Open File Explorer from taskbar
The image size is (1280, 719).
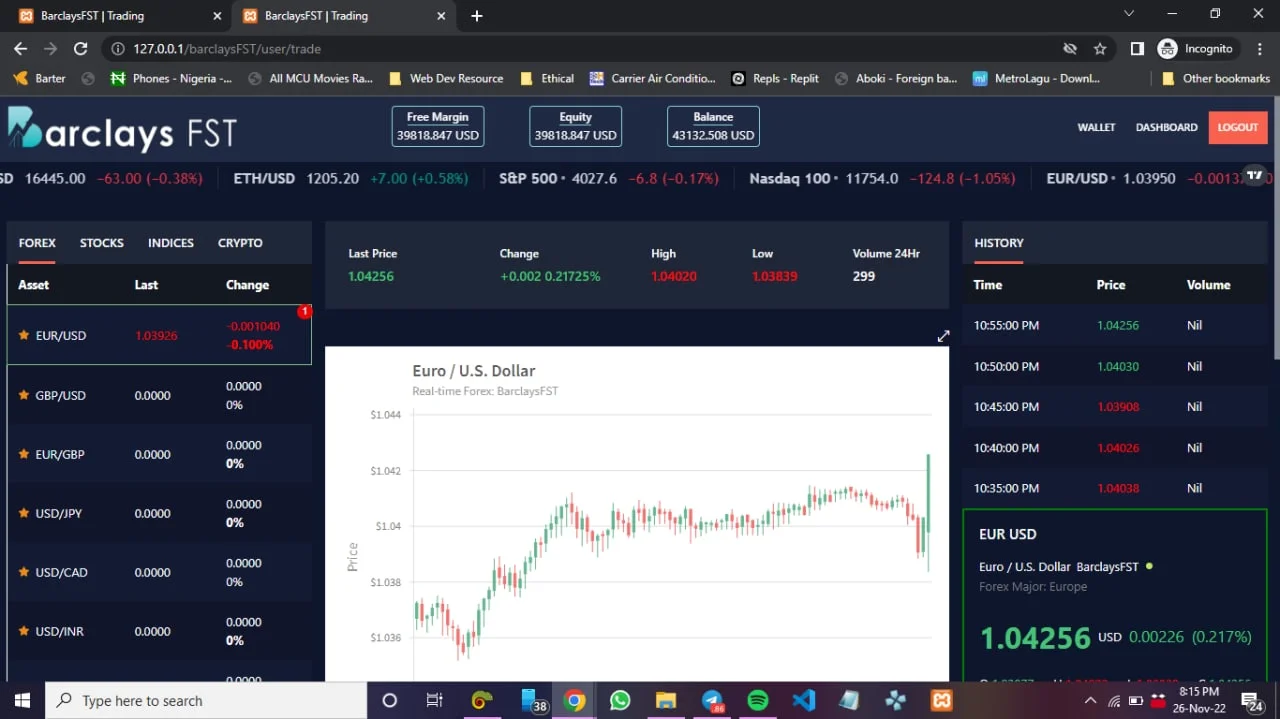pos(666,701)
